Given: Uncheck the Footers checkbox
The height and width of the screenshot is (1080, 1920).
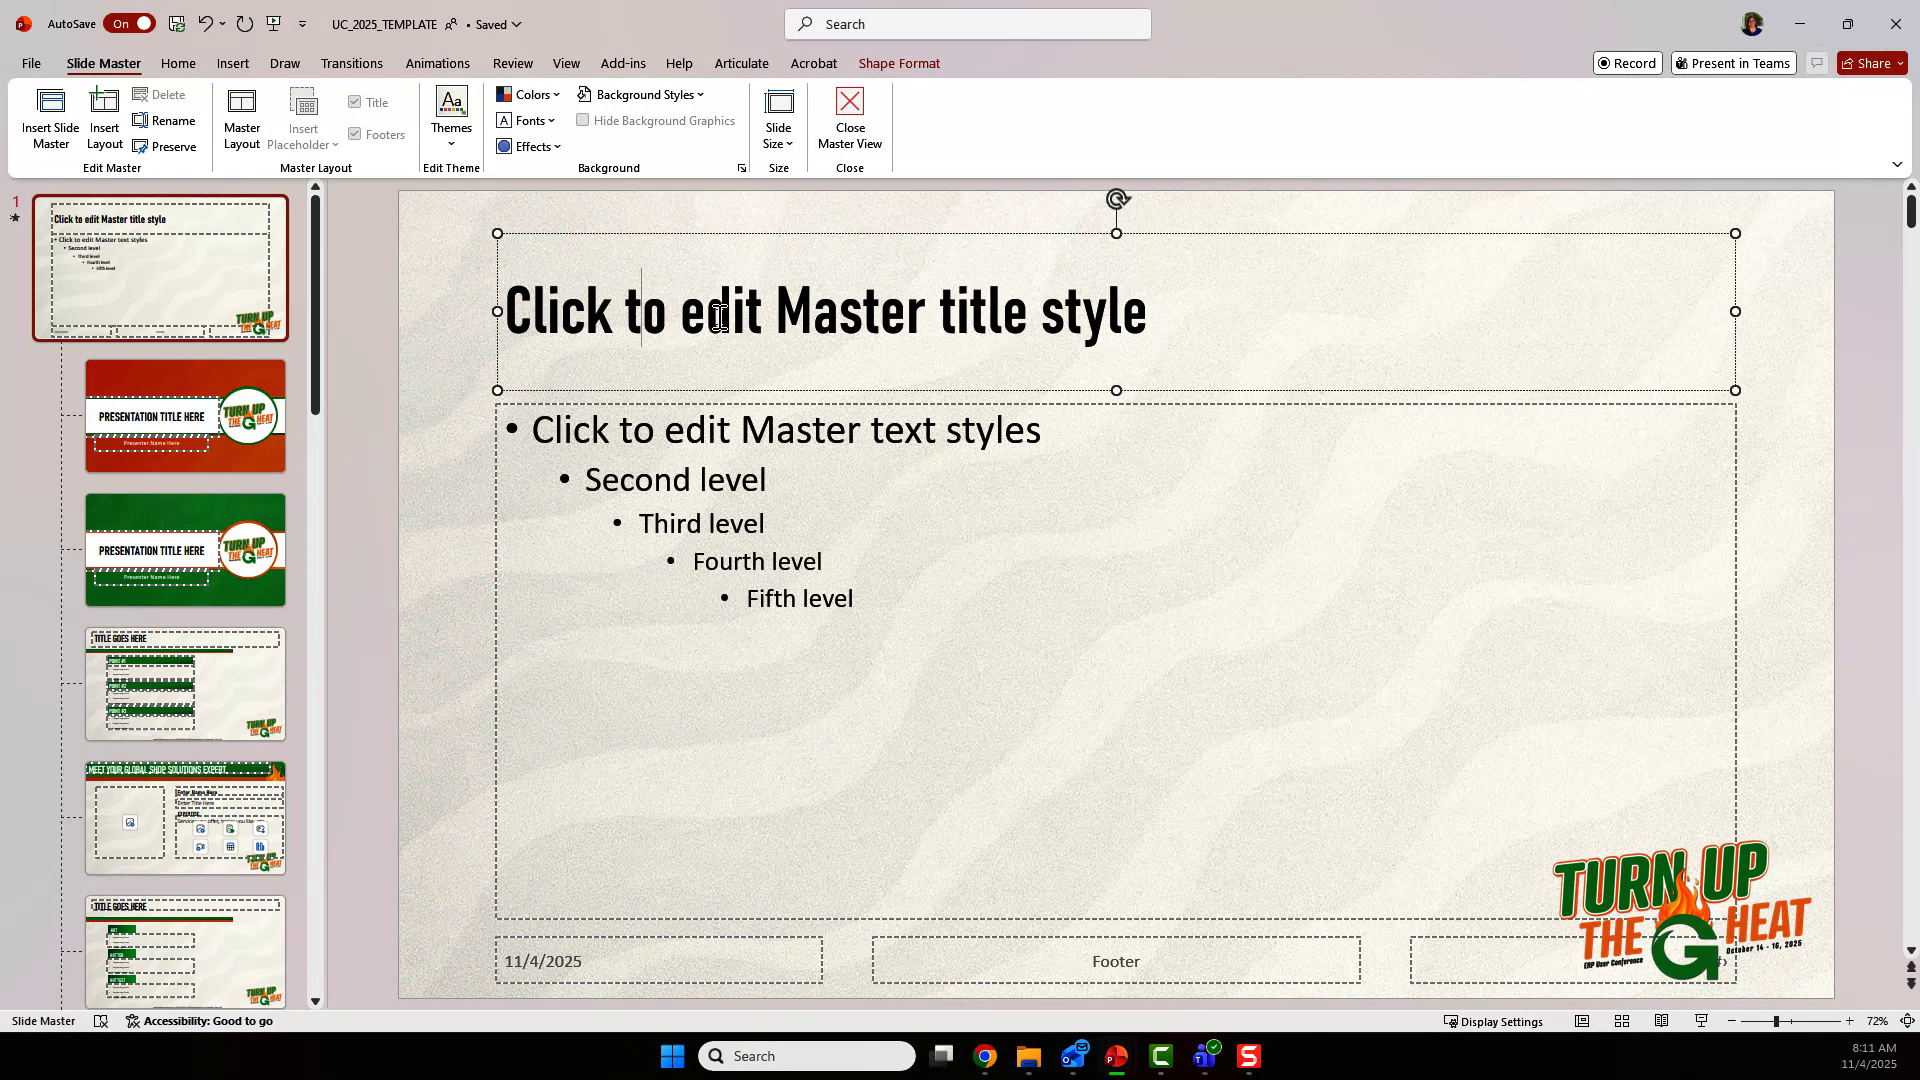Looking at the screenshot, I should click(x=356, y=133).
